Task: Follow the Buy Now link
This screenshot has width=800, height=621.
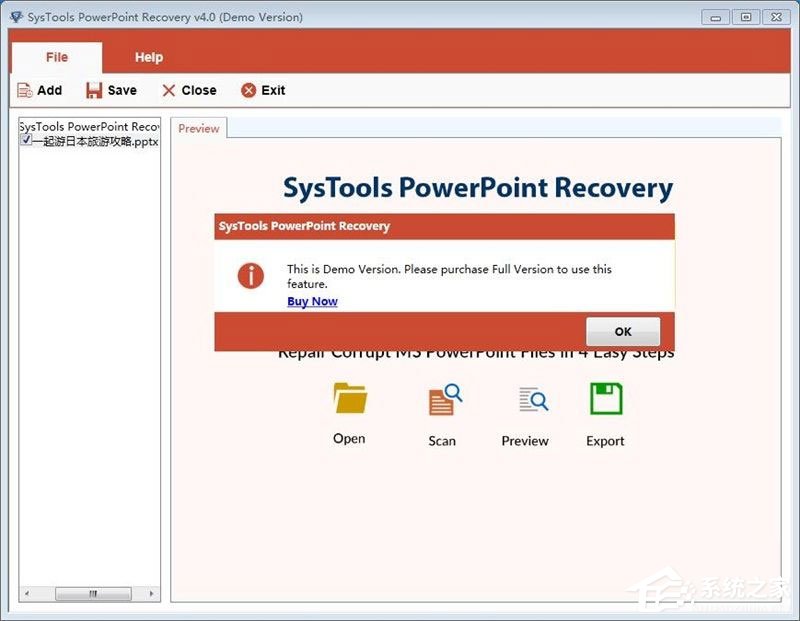Action: (x=312, y=301)
